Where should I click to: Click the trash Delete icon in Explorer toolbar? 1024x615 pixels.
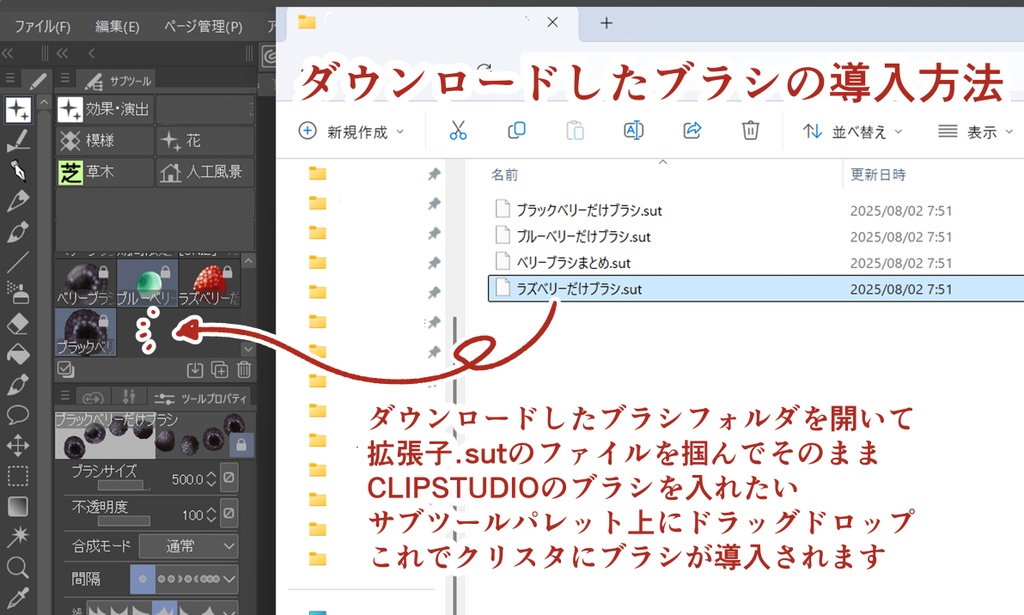point(750,131)
